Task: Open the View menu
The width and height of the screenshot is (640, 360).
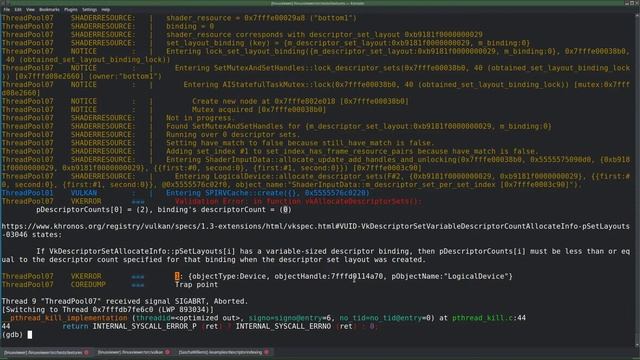Action: (x=30, y=9)
